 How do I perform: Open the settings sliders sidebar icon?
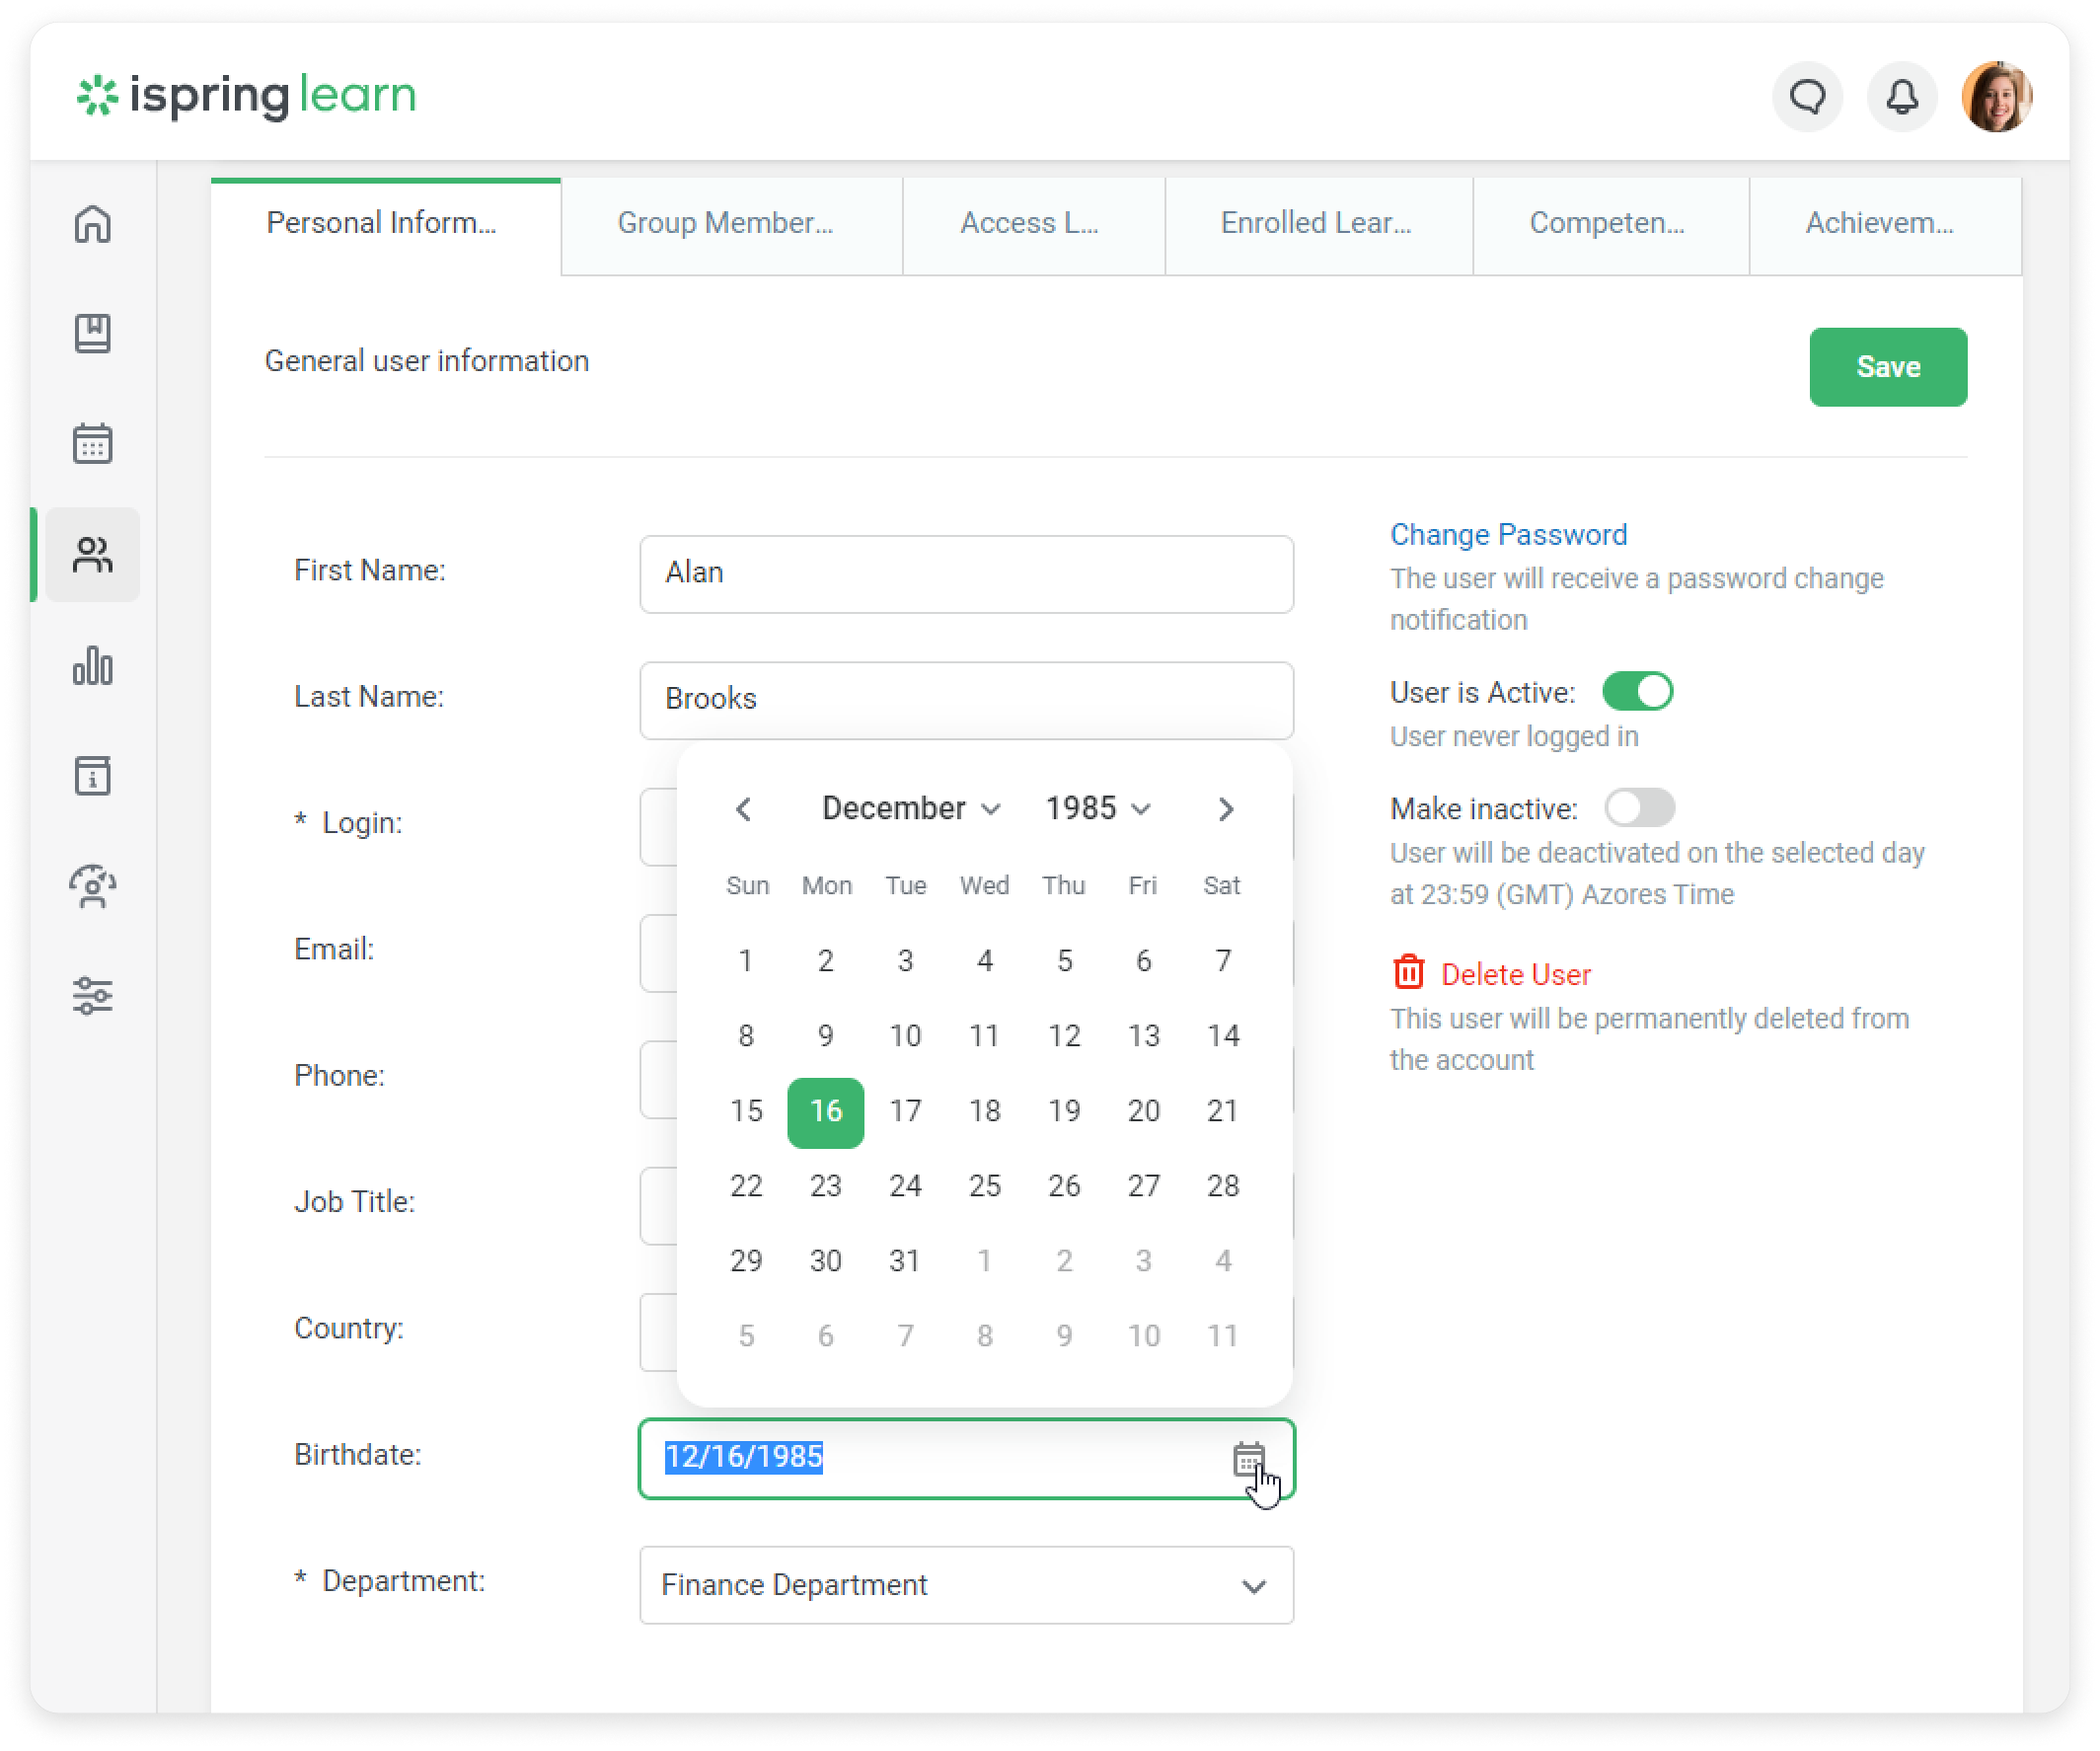tap(92, 997)
